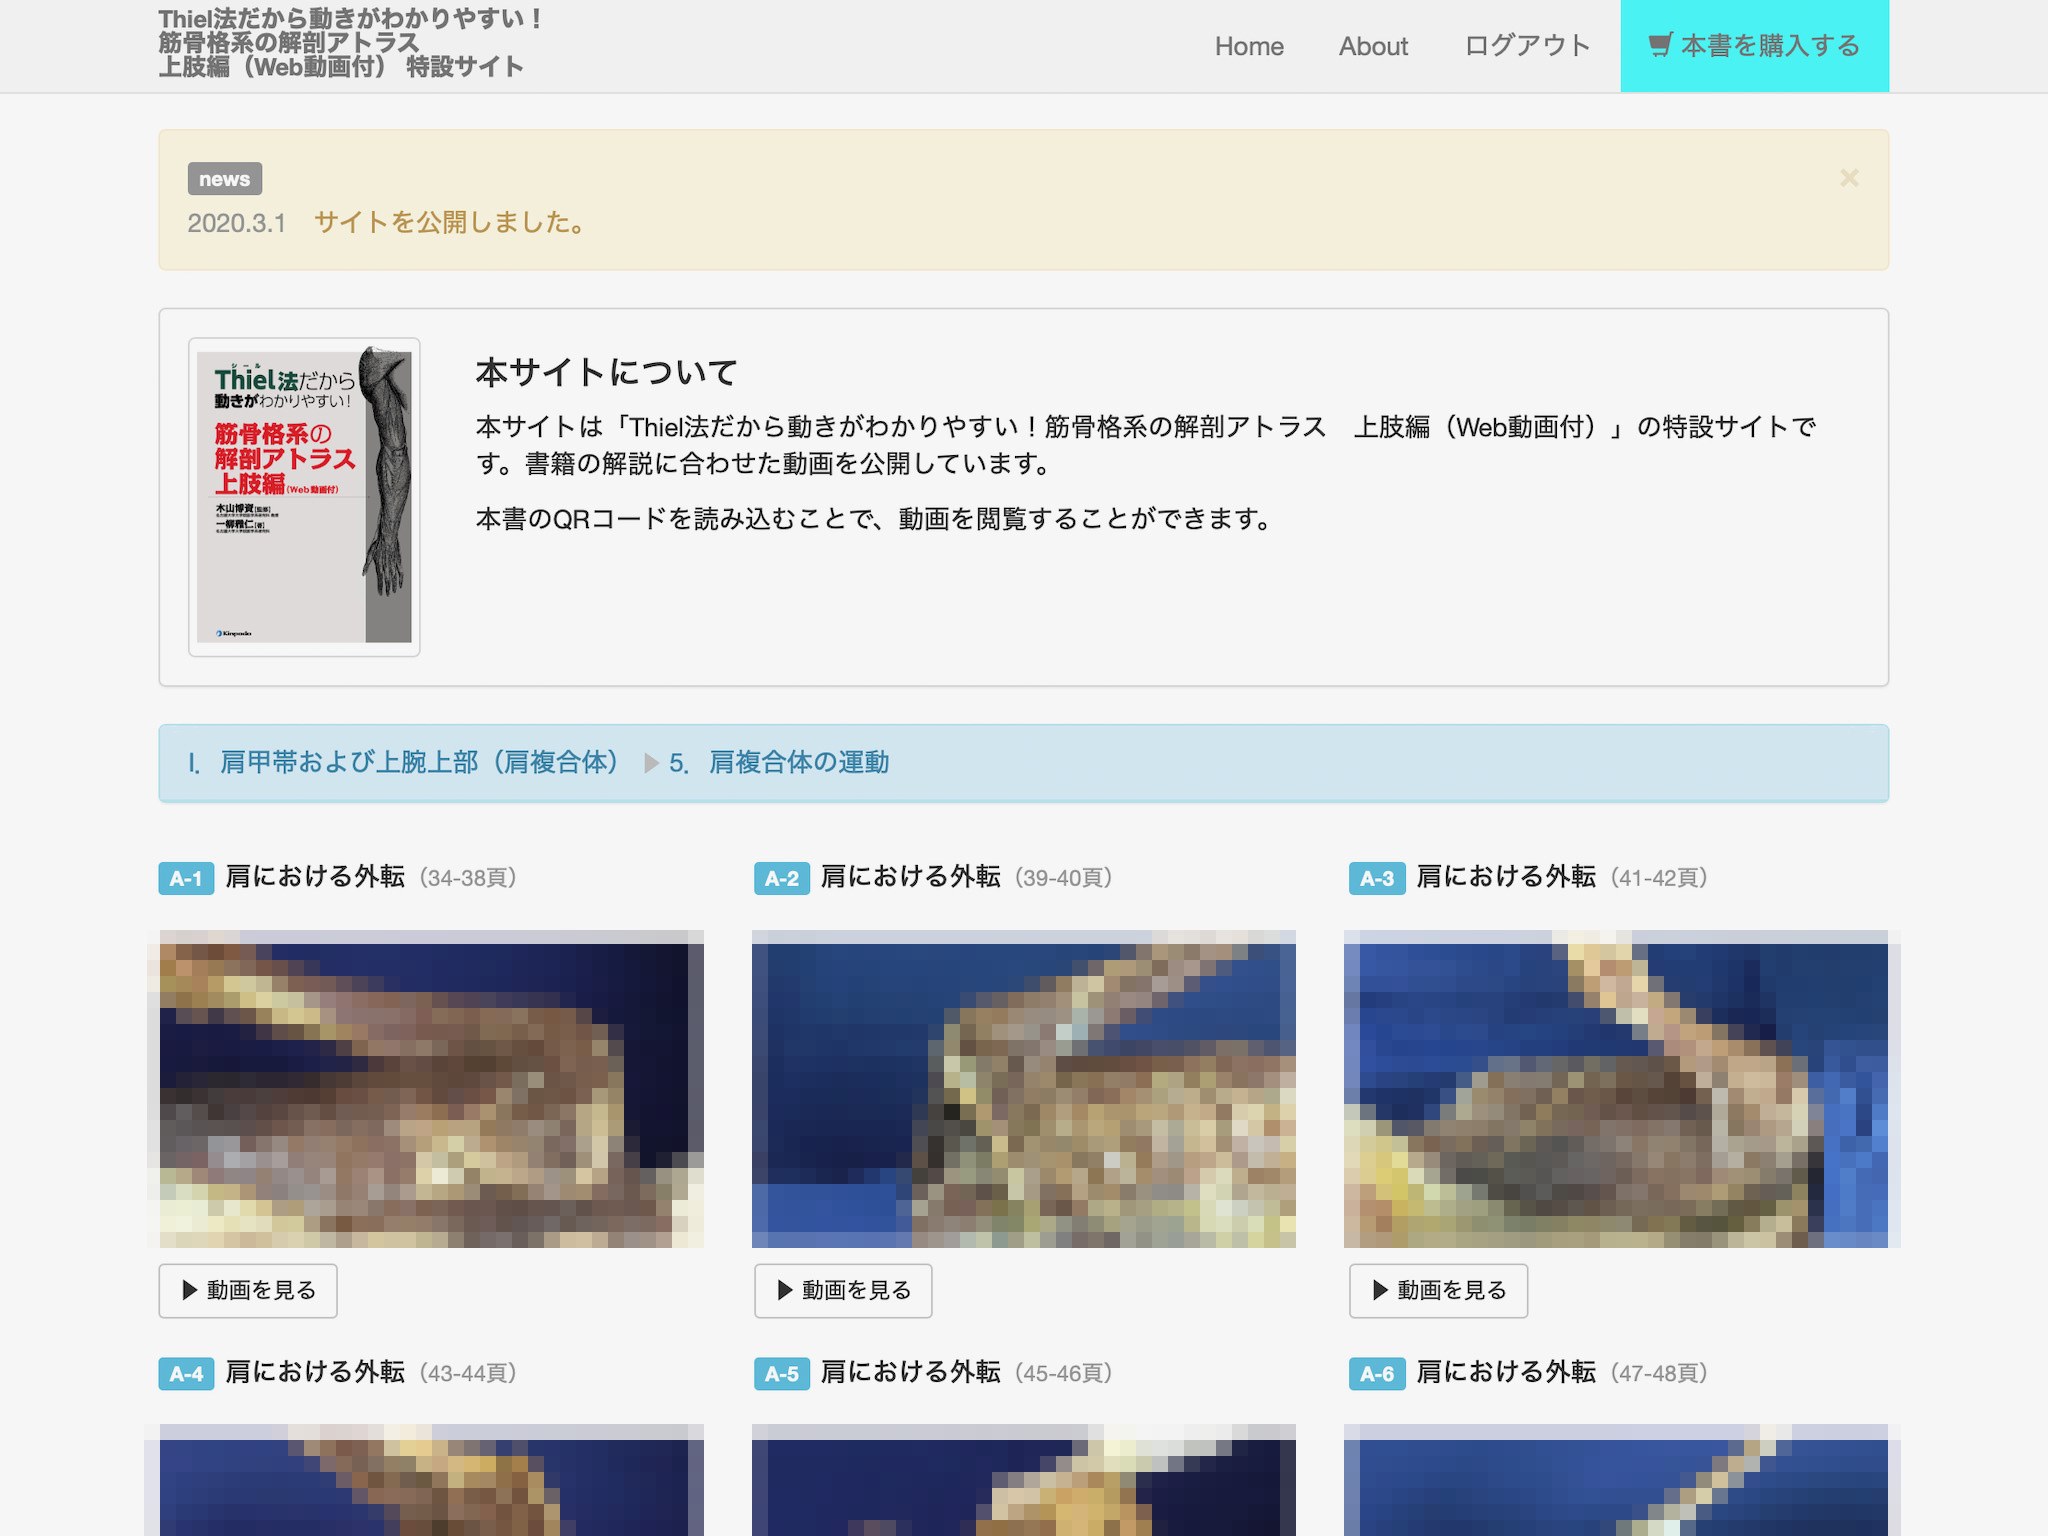Image resolution: width=2048 pixels, height=1536 pixels.
Task: Click the 本書を購入する purchase button
Action: (1754, 46)
